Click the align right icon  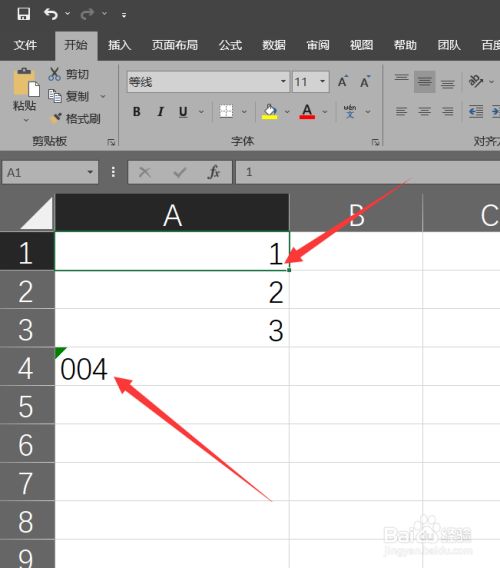pos(448,111)
